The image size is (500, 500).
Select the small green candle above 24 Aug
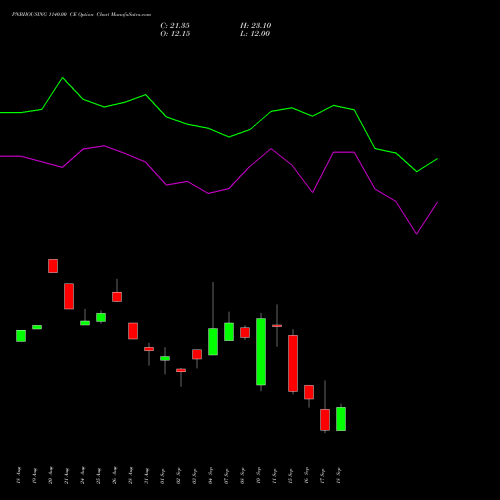click(85, 323)
